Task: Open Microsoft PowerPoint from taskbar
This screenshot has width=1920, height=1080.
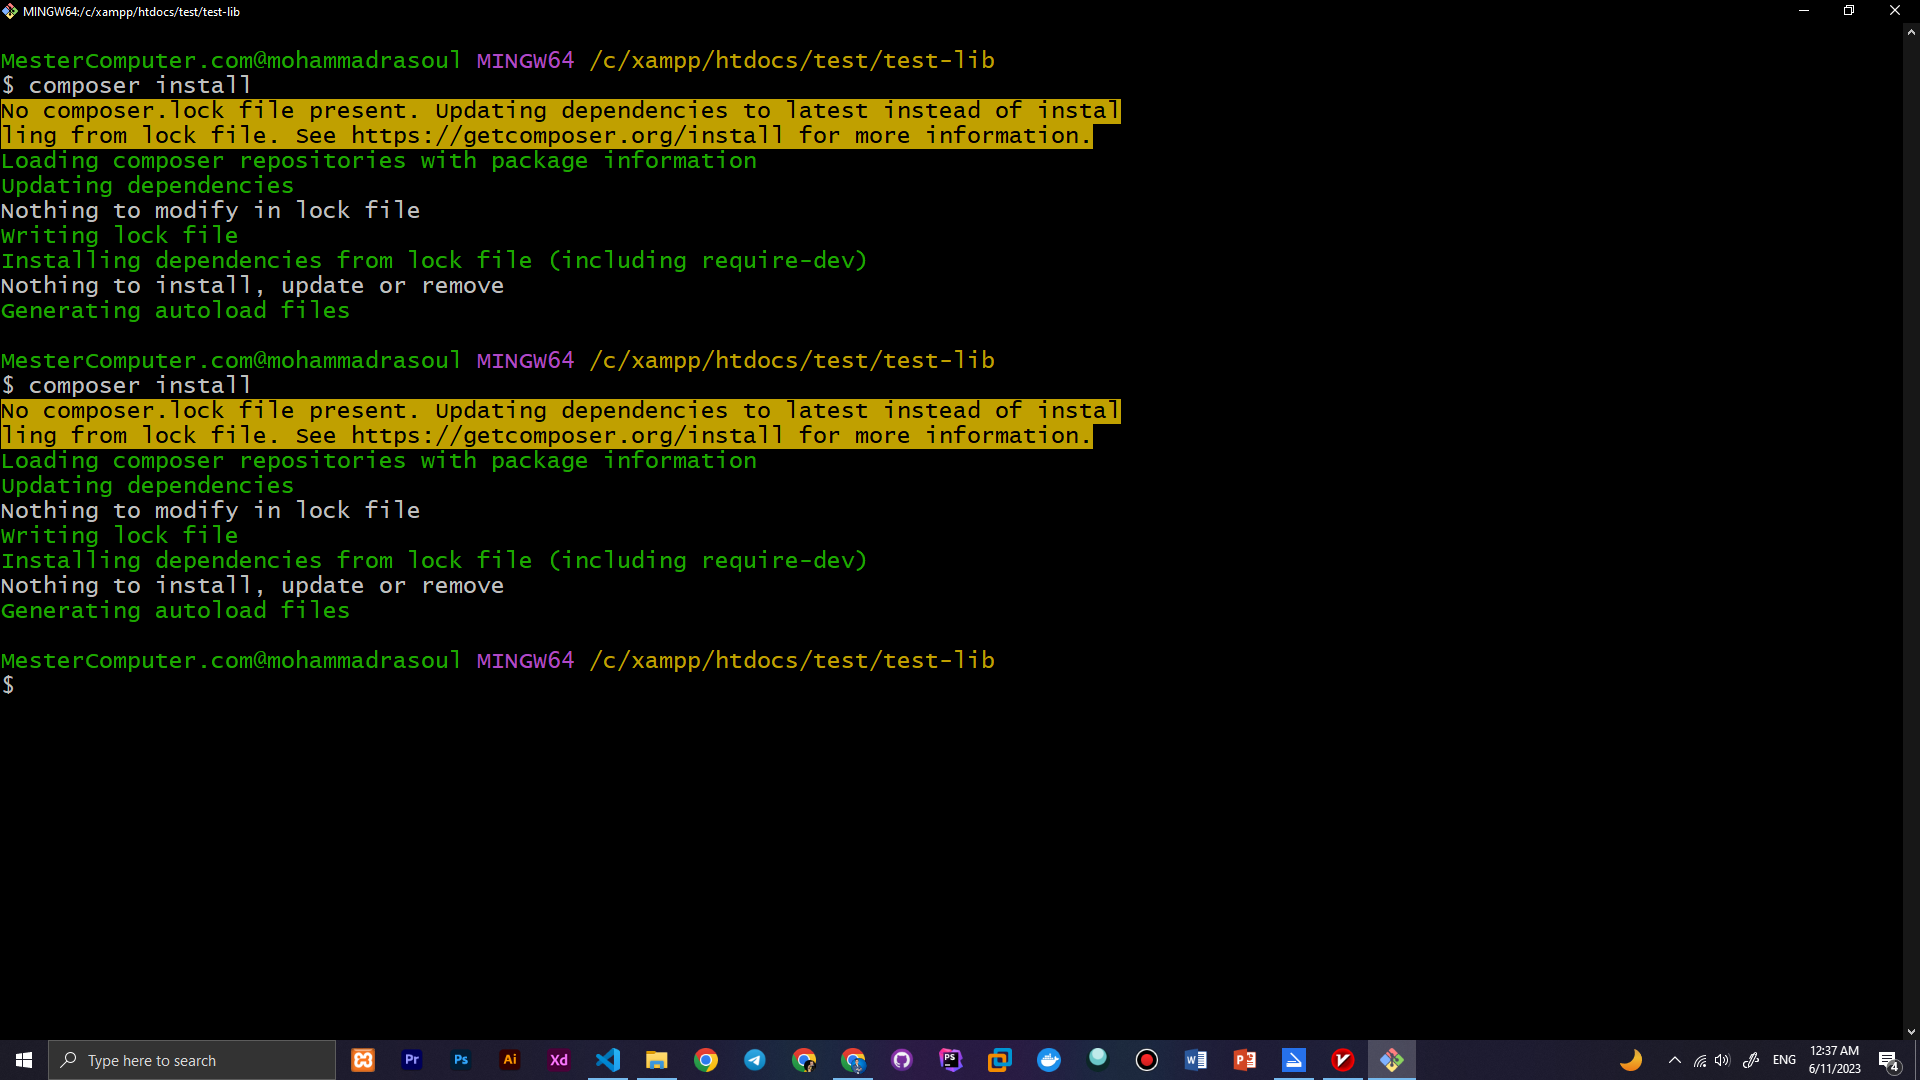Action: [1245, 1060]
